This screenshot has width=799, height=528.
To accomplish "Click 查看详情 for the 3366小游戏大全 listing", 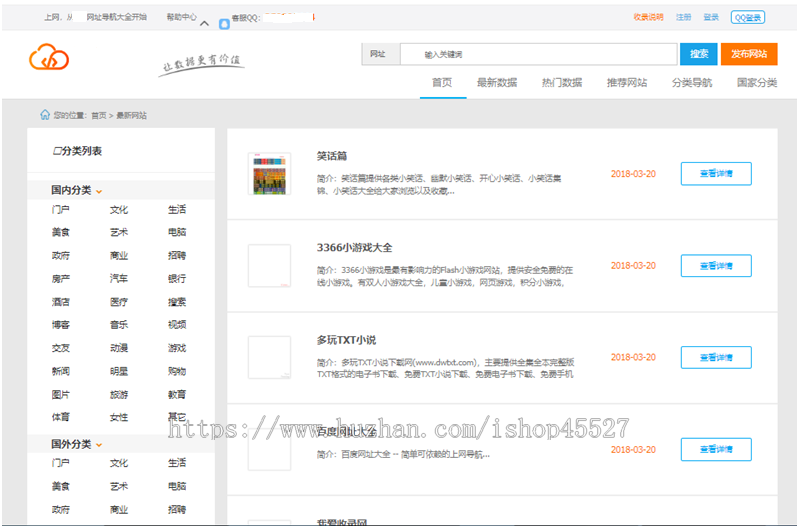I will [716, 266].
